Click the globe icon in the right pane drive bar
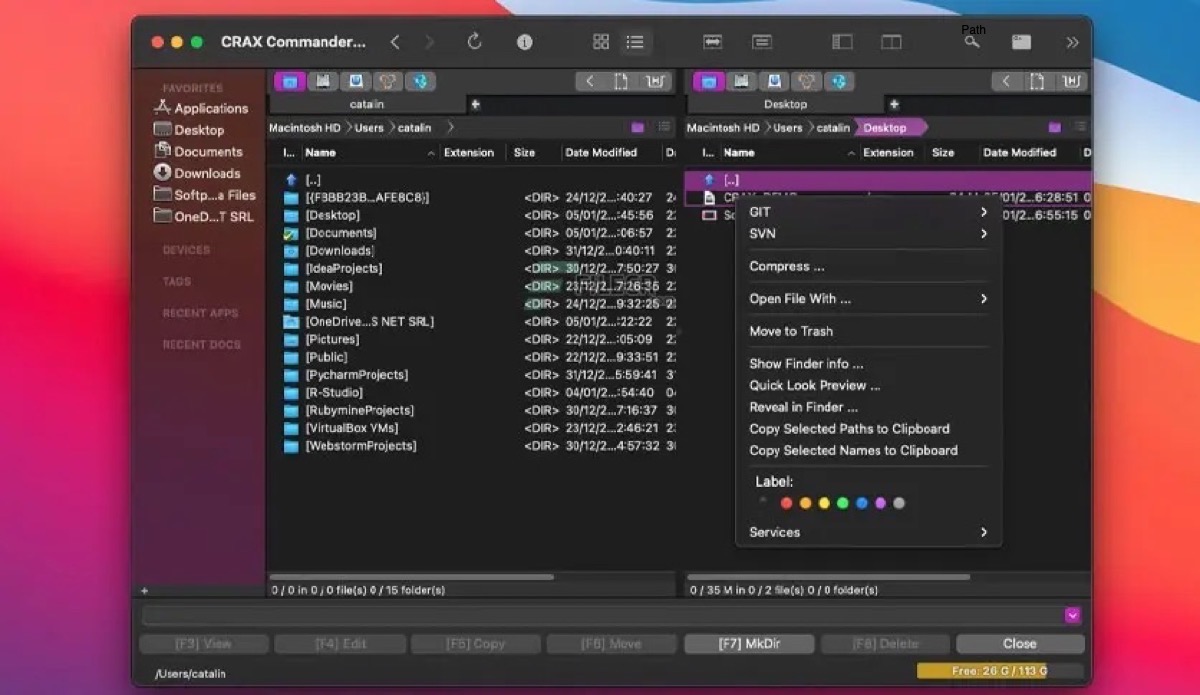The image size is (1200, 695). click(840, 81)
